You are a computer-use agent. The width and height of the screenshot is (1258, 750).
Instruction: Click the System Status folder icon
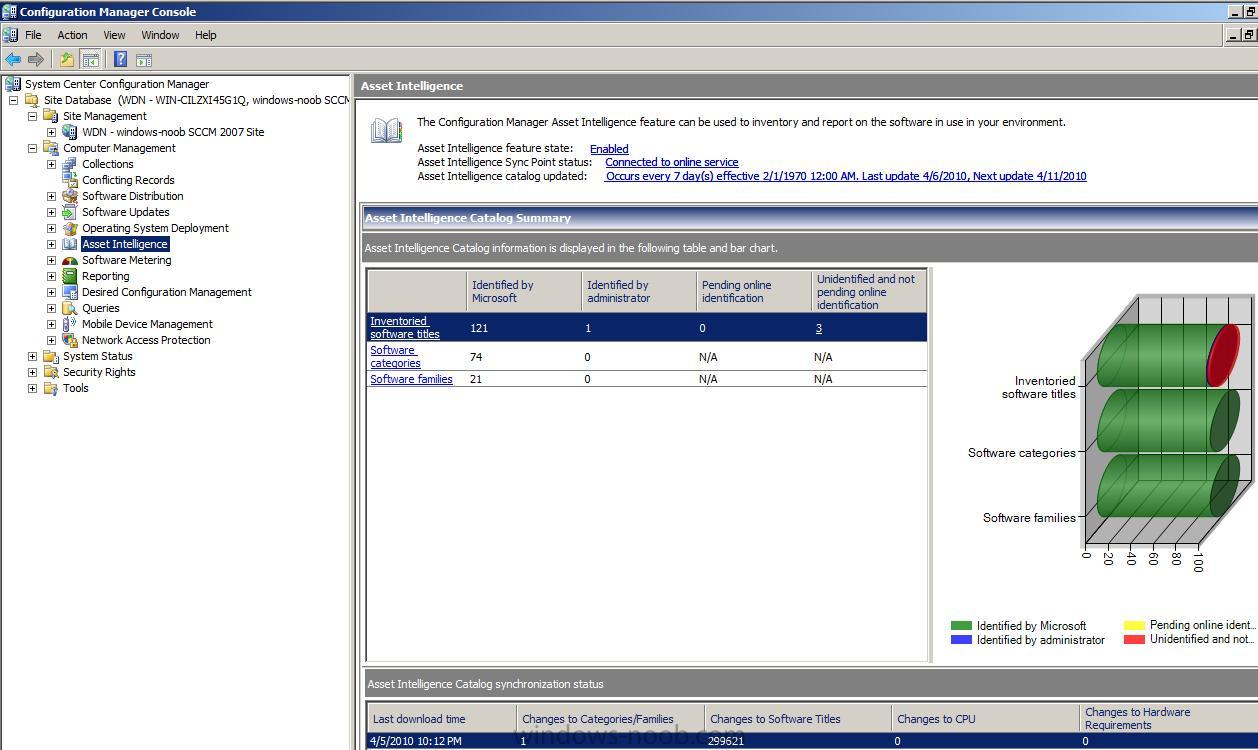(x=51, y=356)
